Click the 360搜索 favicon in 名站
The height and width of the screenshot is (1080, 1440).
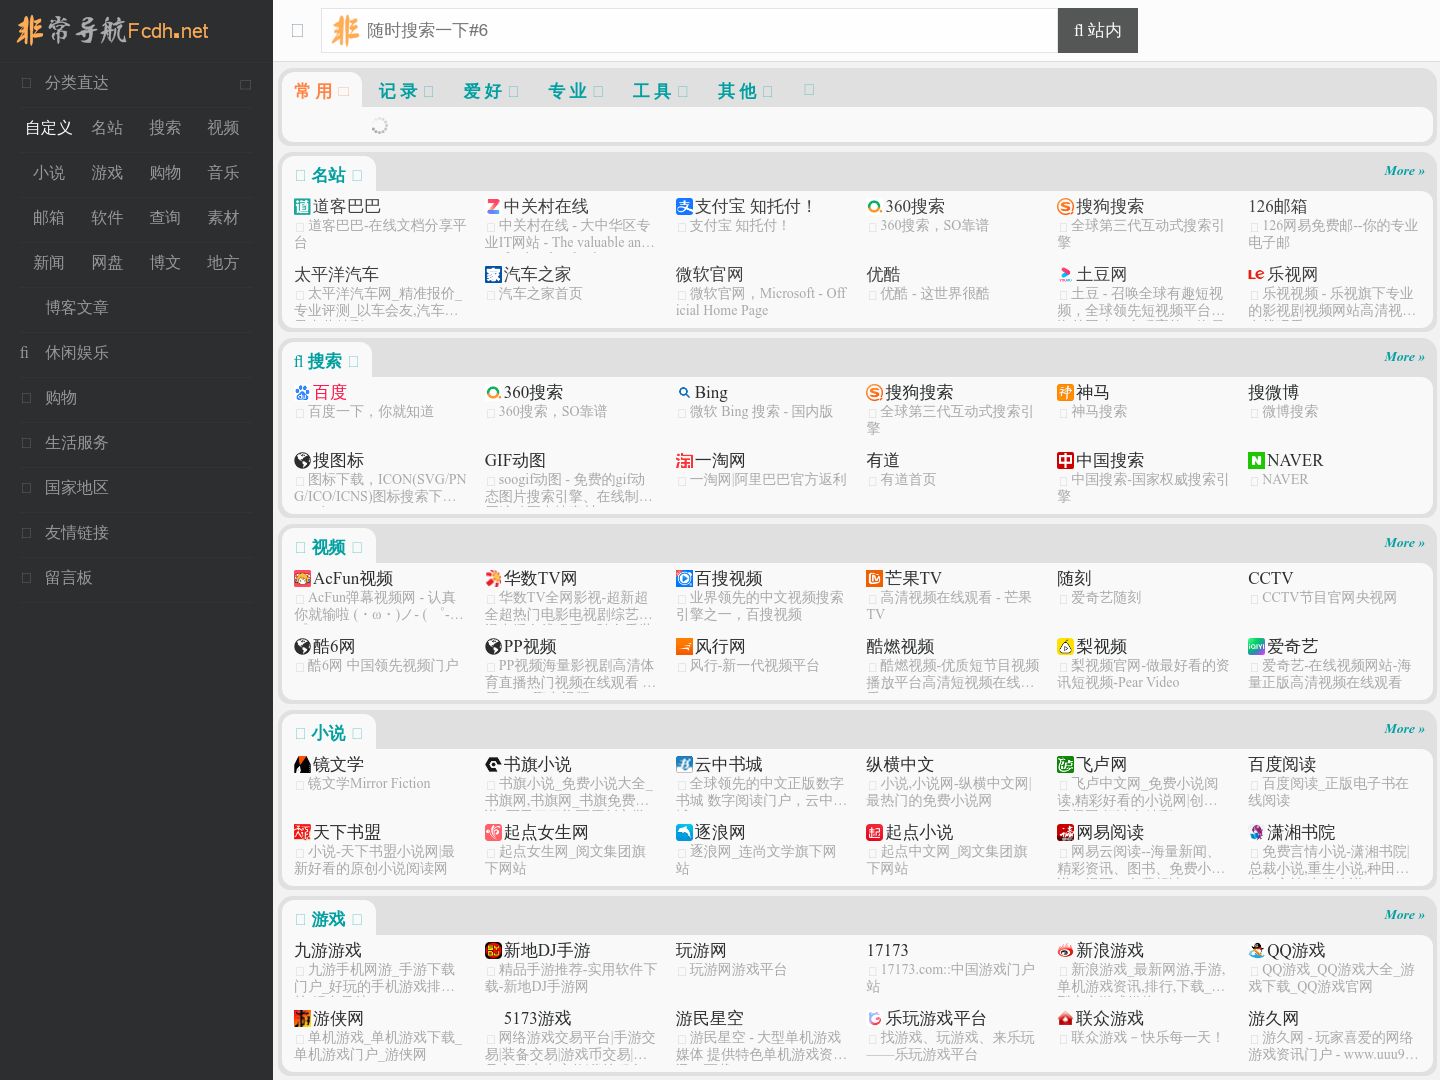point(874,207)
